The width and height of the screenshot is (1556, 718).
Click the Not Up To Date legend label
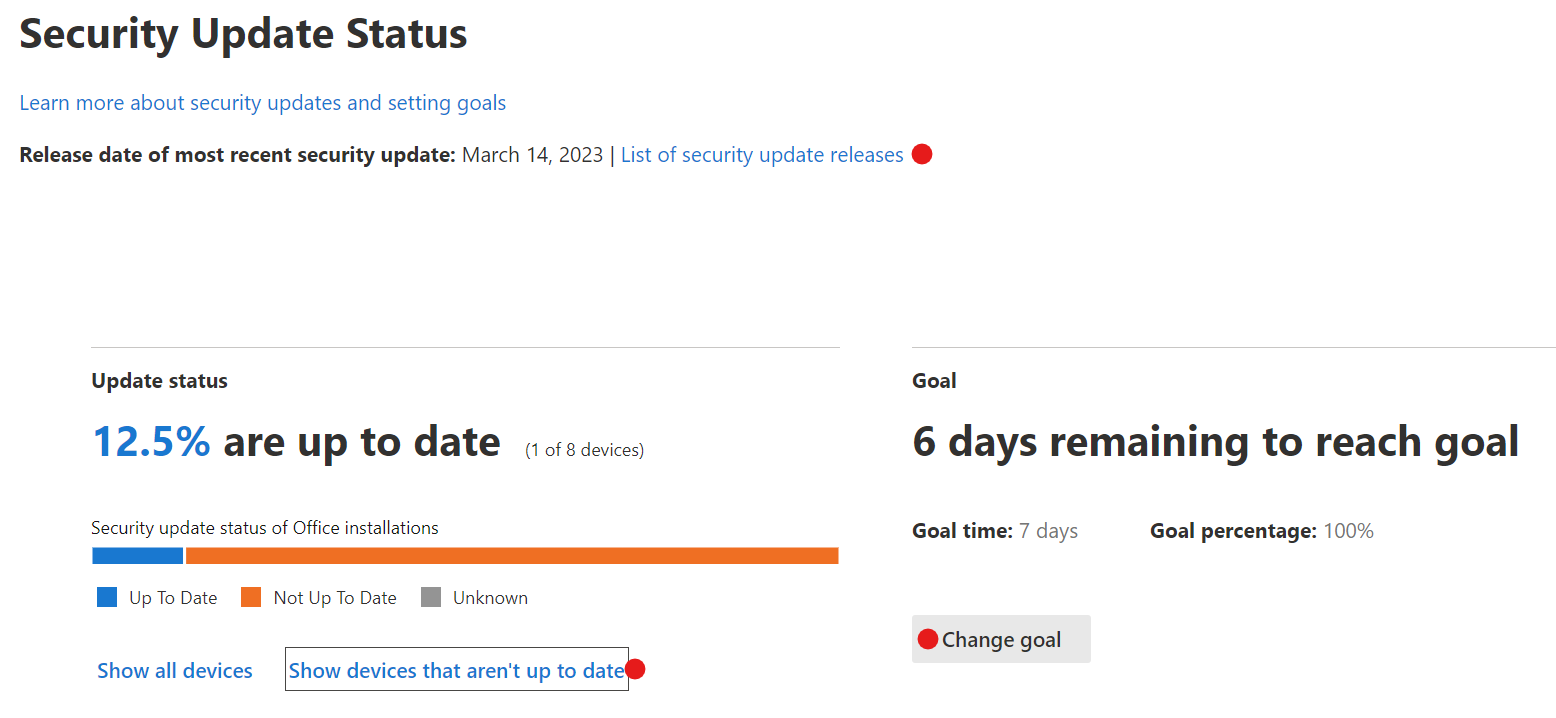pos(334,597)
